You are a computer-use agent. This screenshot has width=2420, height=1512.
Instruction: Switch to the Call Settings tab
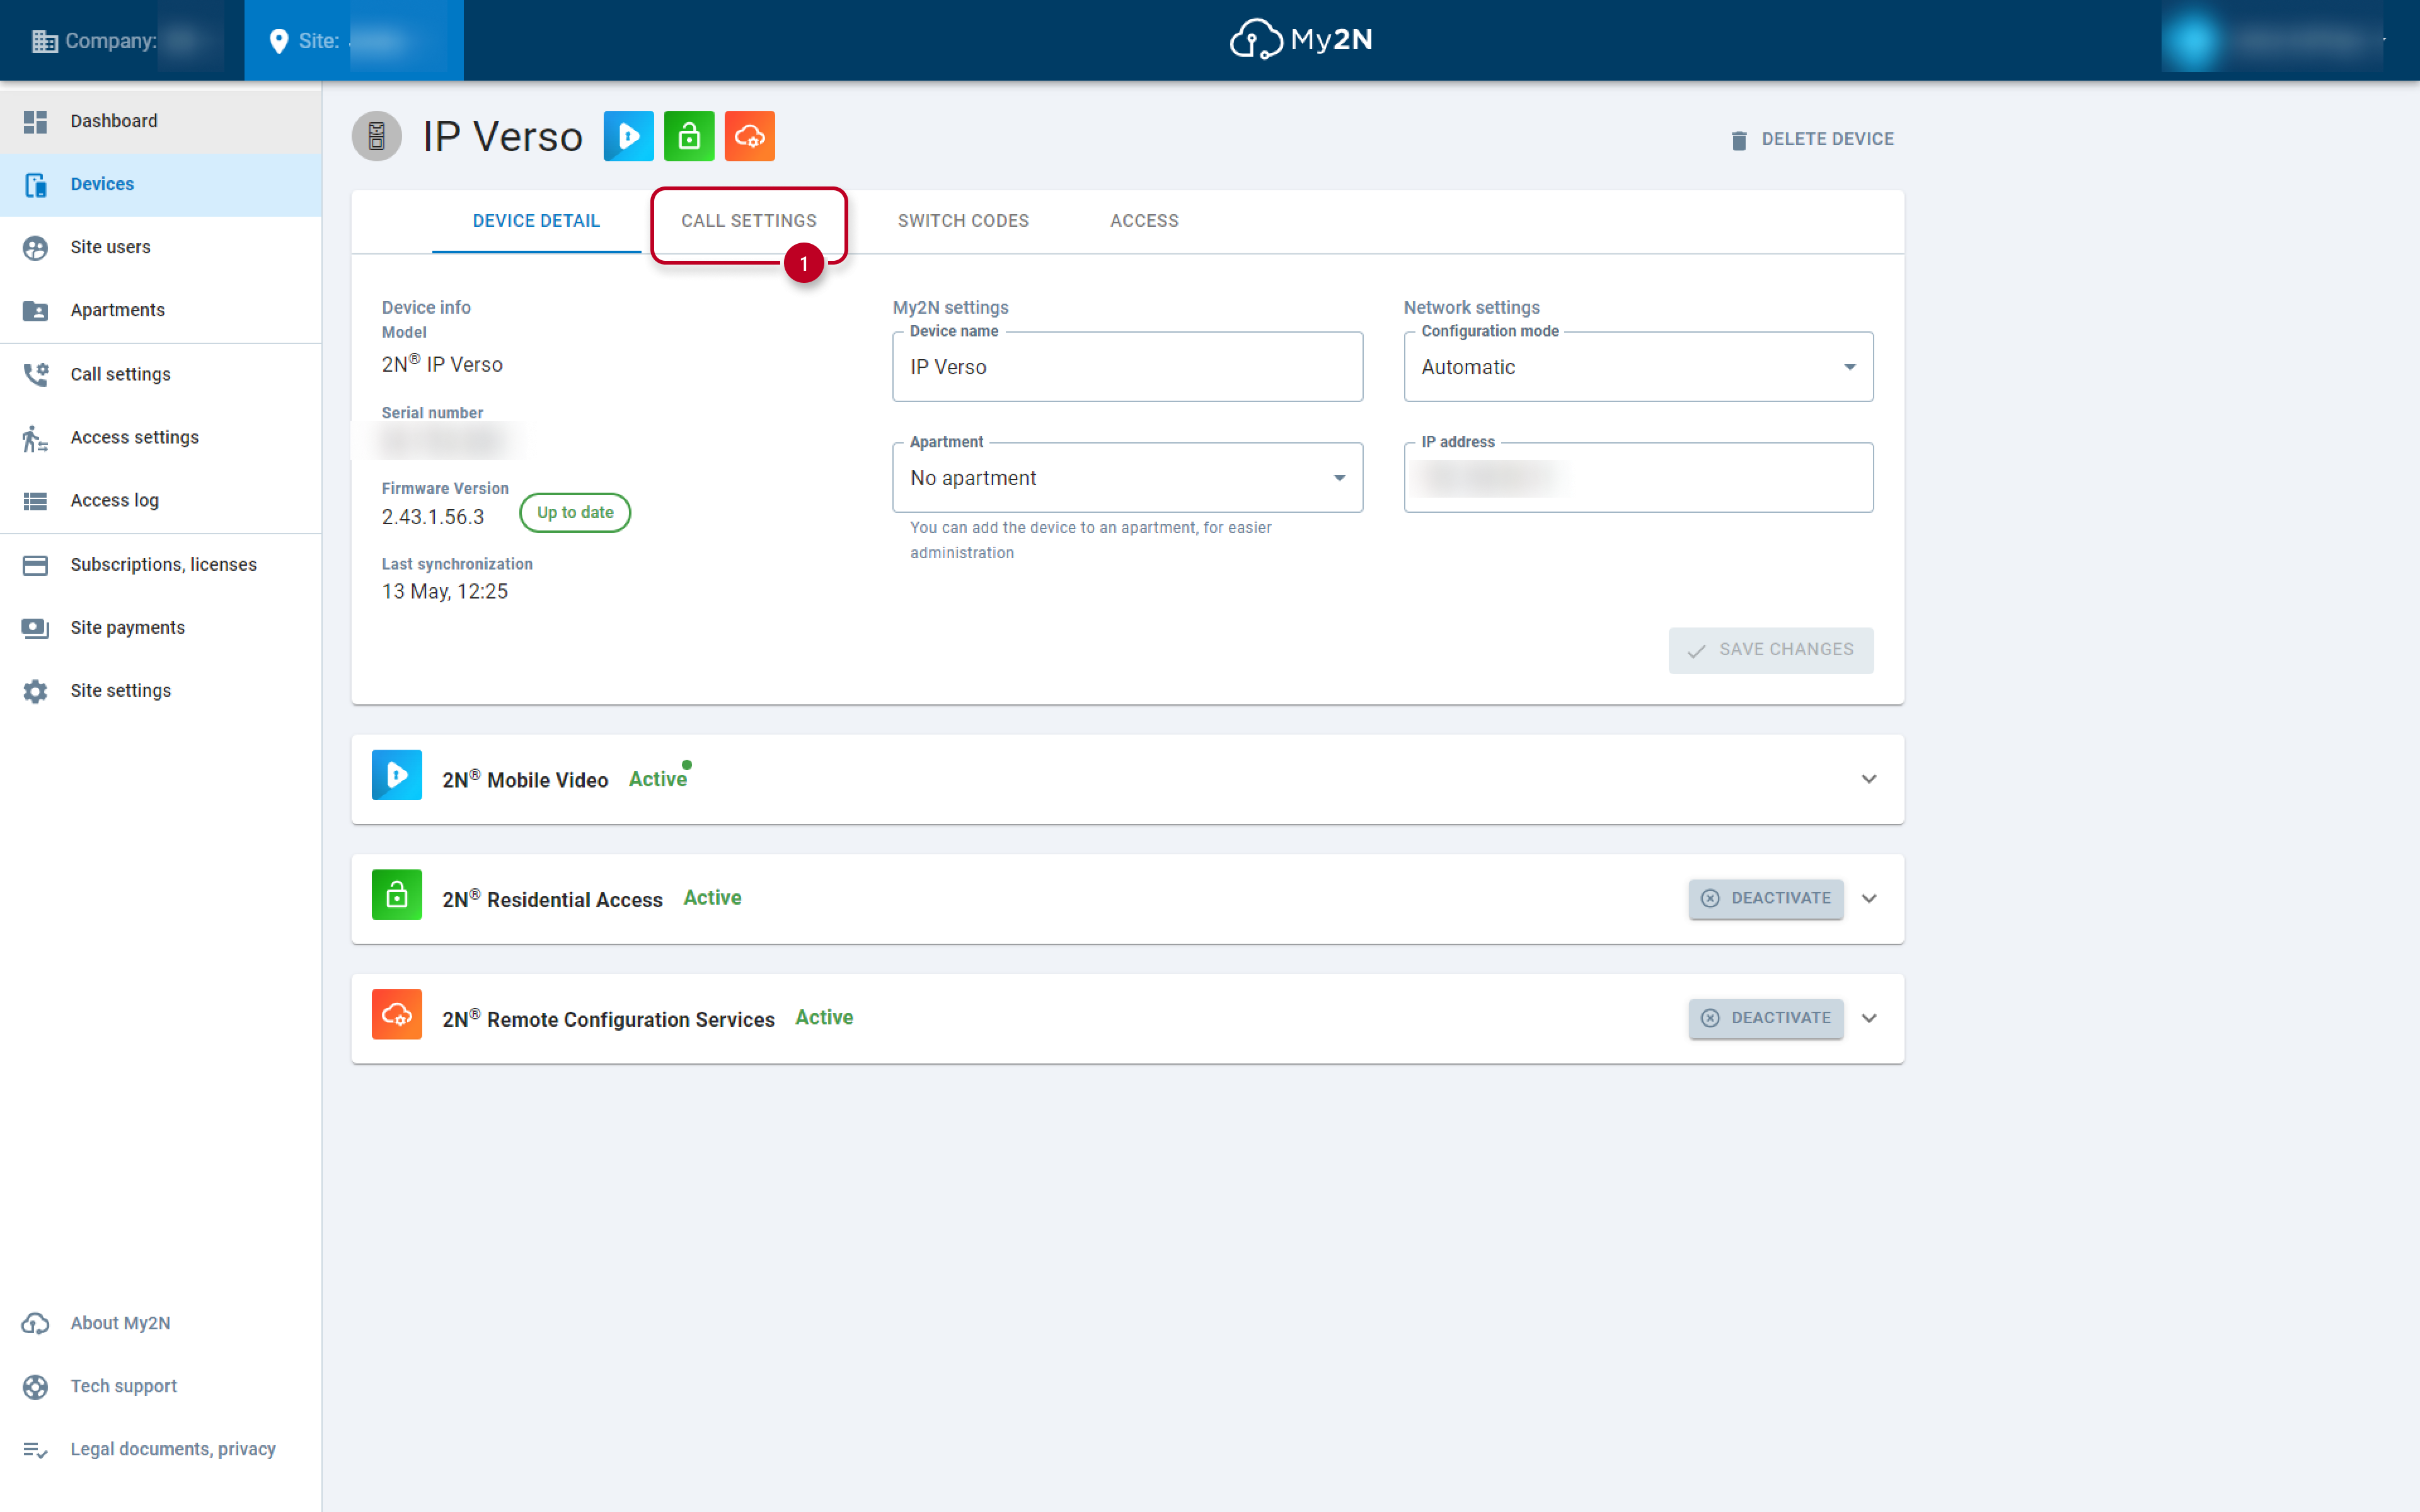coord(749,221)
